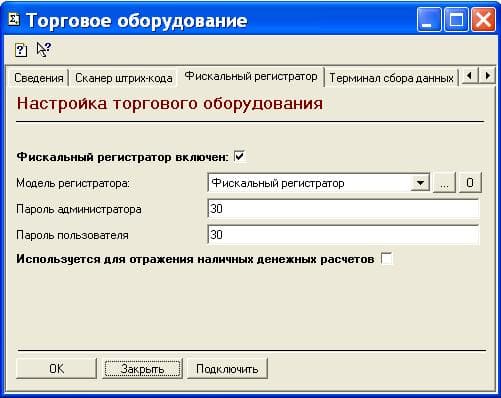Go to Терминал сбора данных tab
Image resolution: width=501 pixels, height=398 pixels.
point(391,78)
